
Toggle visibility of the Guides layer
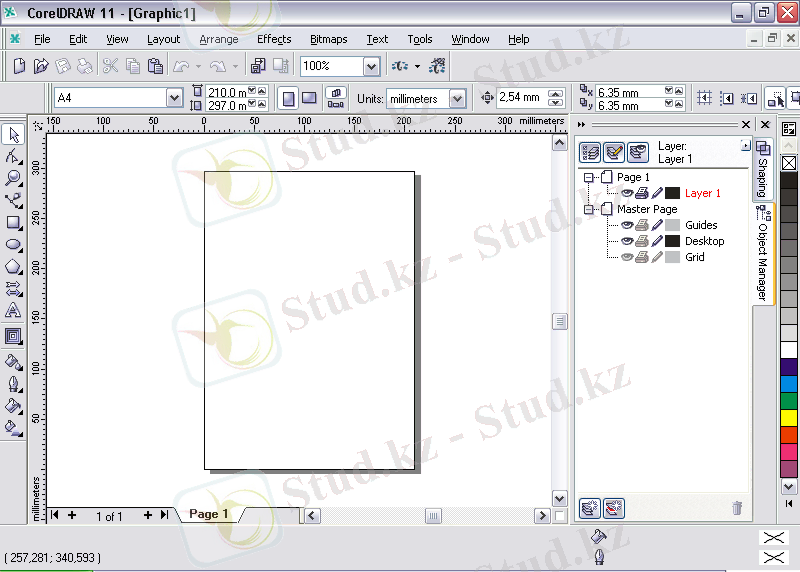pyautogui.click(x=627, y=225)
